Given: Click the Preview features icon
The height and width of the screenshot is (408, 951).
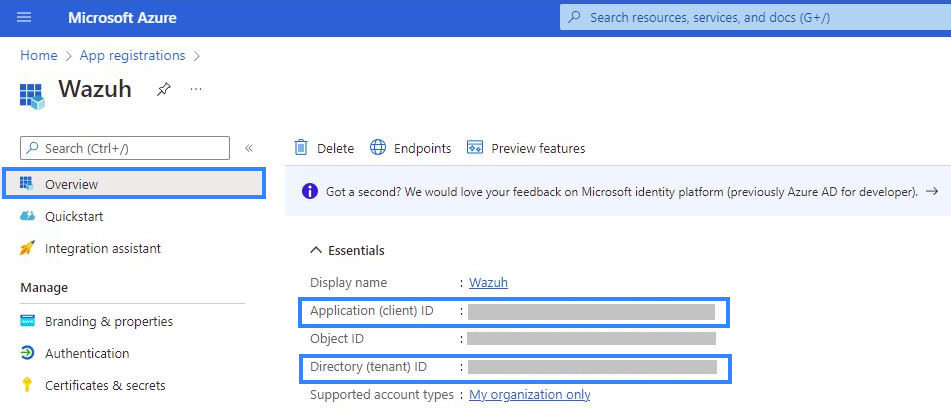Looking at the screenshot, I should [475, 148].
